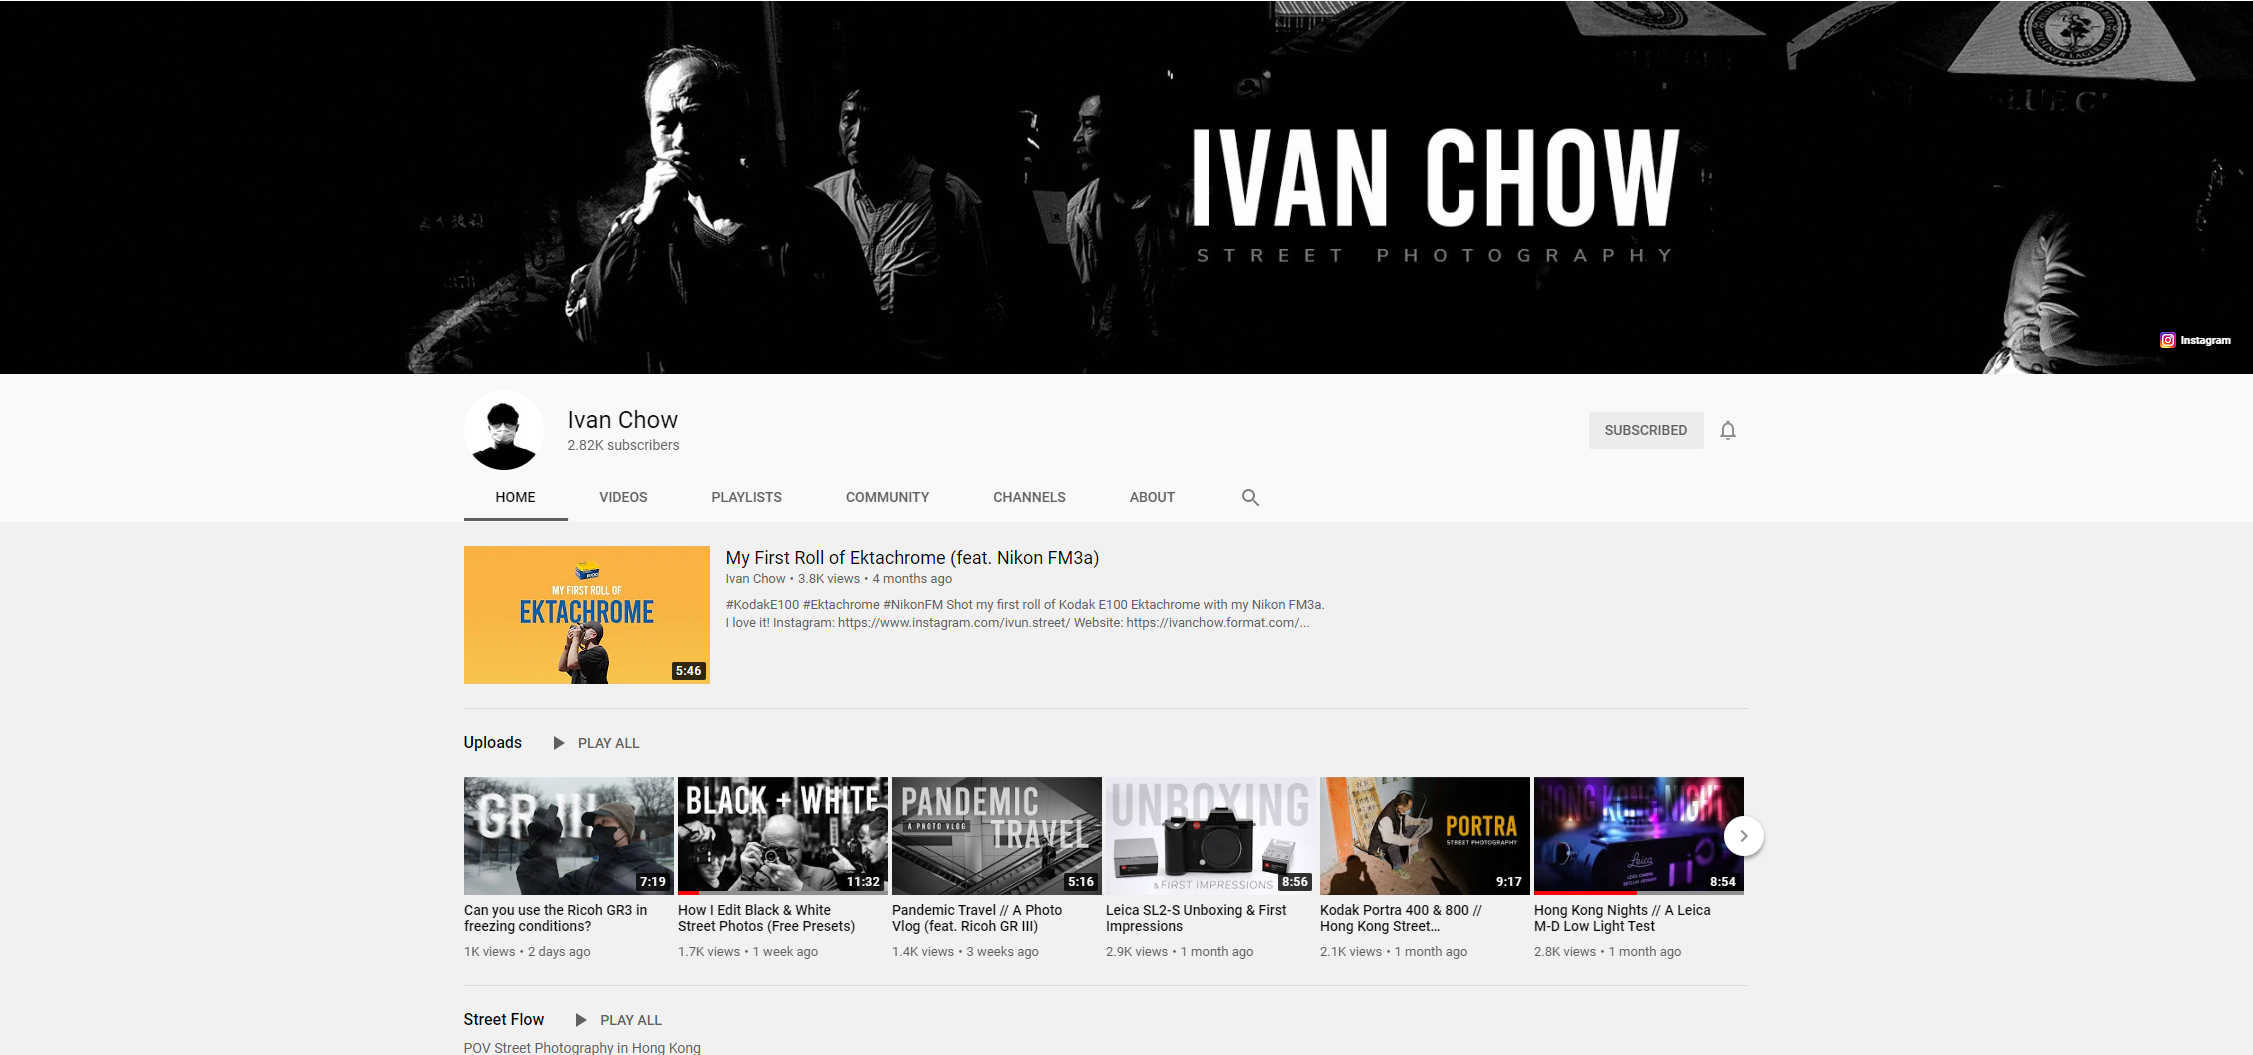Toggle the Subscribed button
2253x1055 pixels.
(1646, 430)
